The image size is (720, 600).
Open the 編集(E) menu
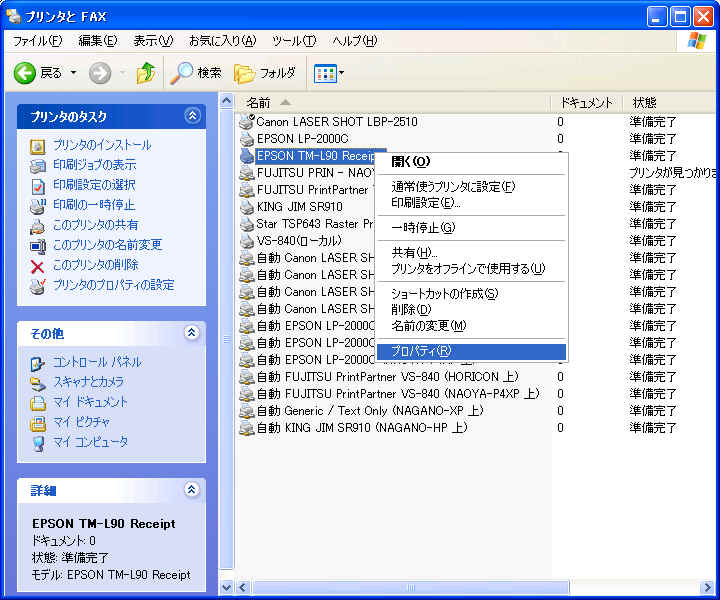tap(98, 41)
